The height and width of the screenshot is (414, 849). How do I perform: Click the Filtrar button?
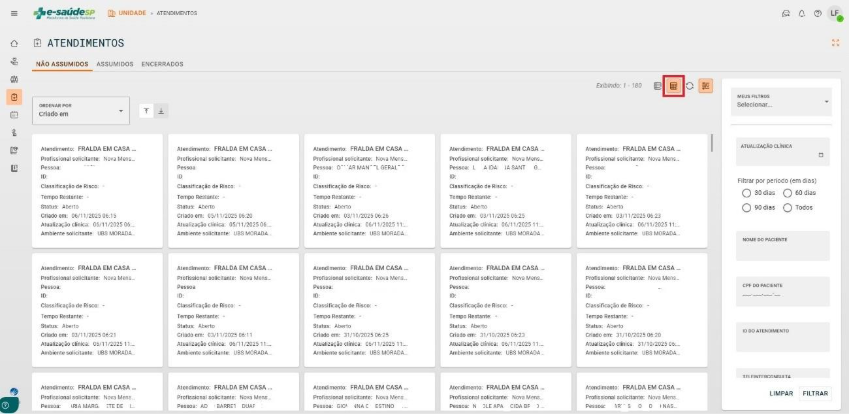[815, 393]
